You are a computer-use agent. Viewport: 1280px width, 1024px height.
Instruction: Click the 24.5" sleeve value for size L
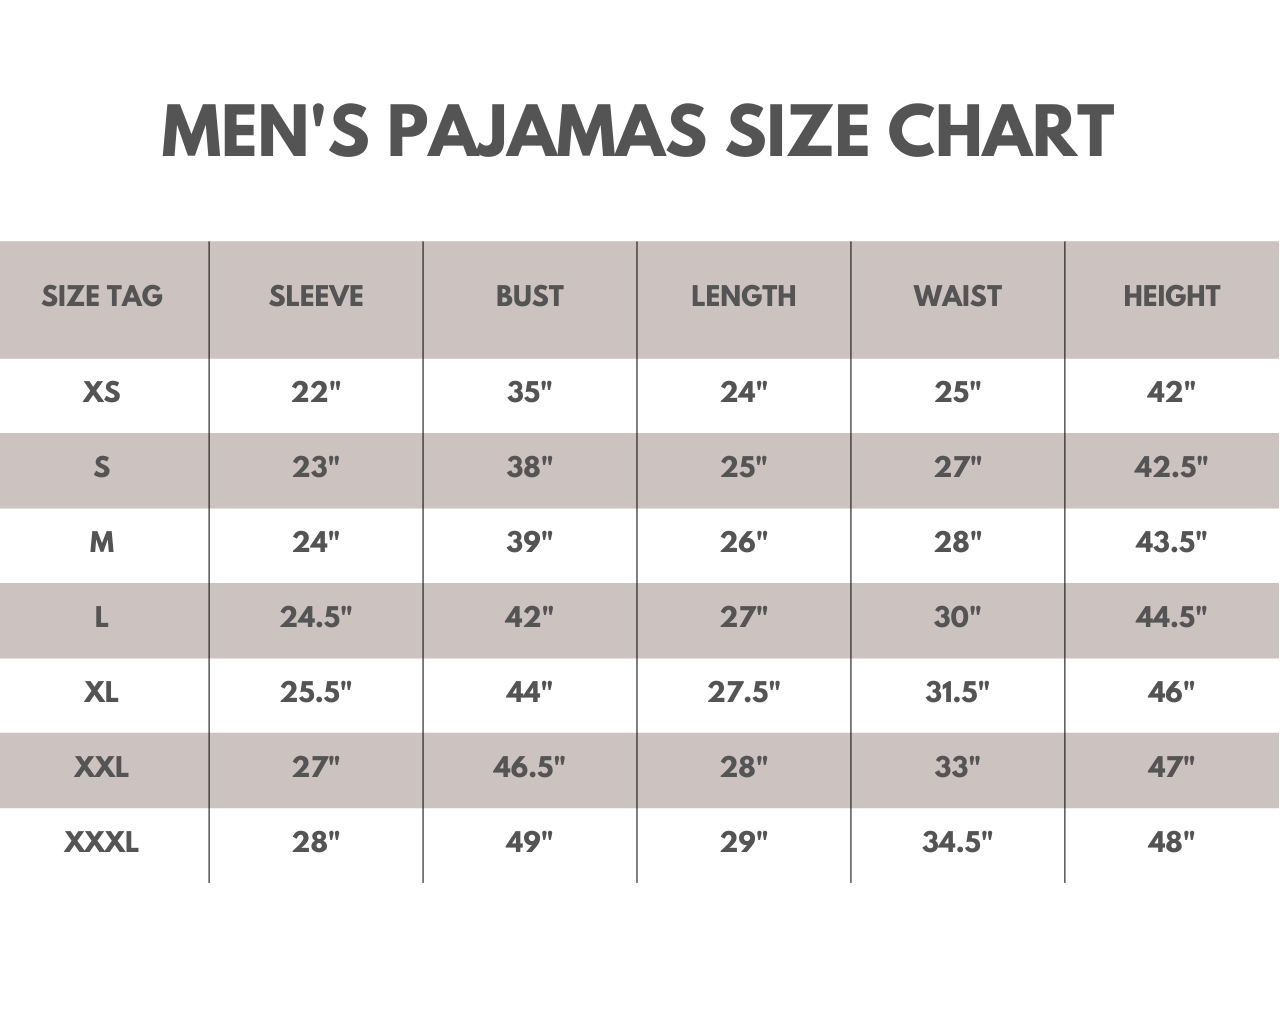click(316, 617)
